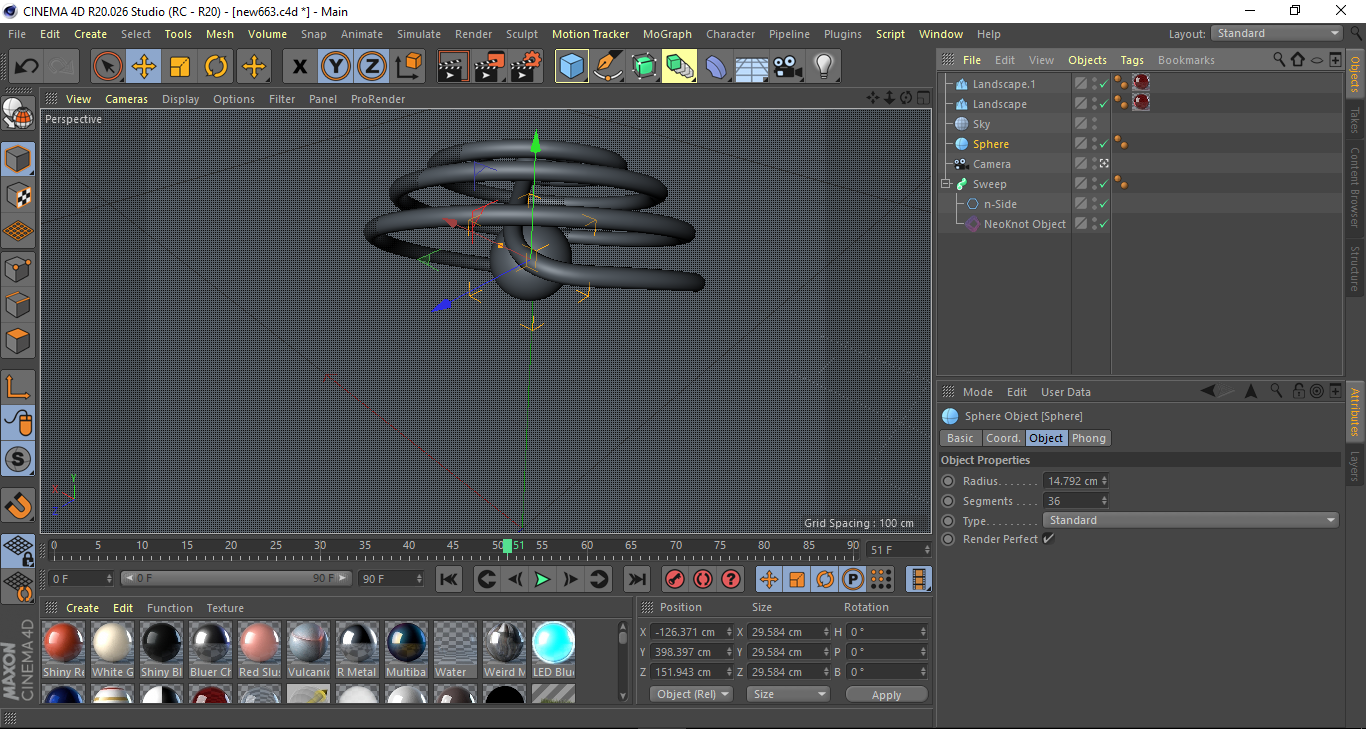Click the Array modeling objects icon
The width and height of the screenshot is (1366, 729).
680,67
